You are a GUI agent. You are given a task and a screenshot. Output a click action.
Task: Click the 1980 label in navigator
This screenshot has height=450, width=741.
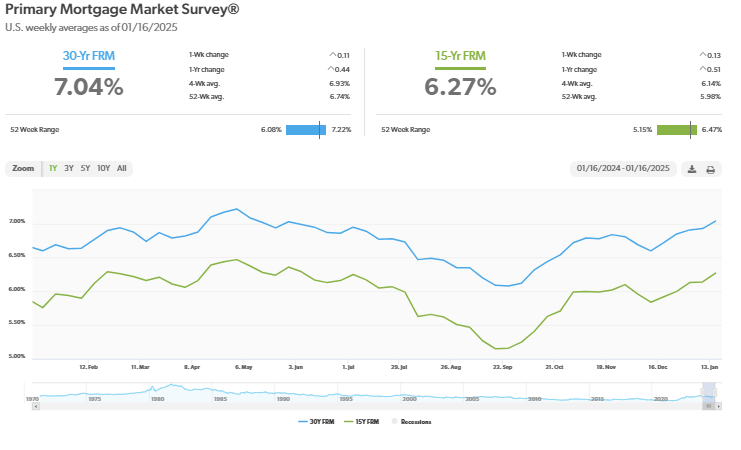click(157, 399)
